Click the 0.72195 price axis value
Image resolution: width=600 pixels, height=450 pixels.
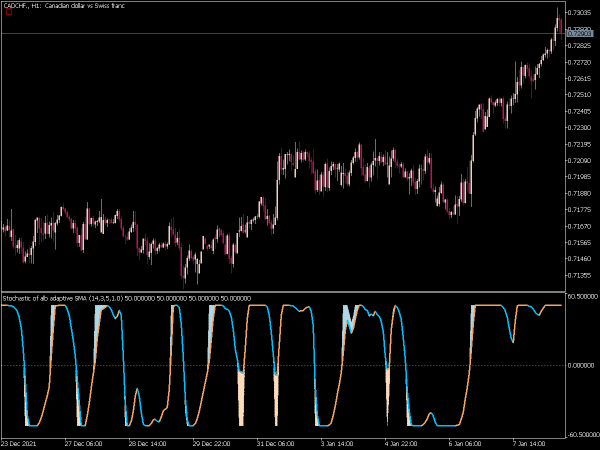579,145
